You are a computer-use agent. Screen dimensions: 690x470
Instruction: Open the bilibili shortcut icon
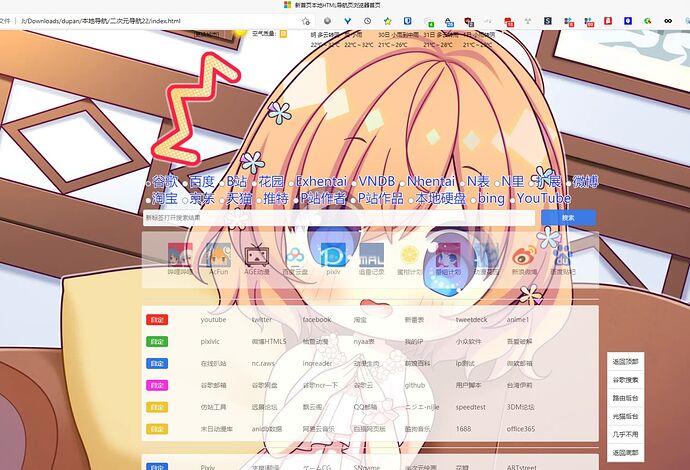pos(180,255)
